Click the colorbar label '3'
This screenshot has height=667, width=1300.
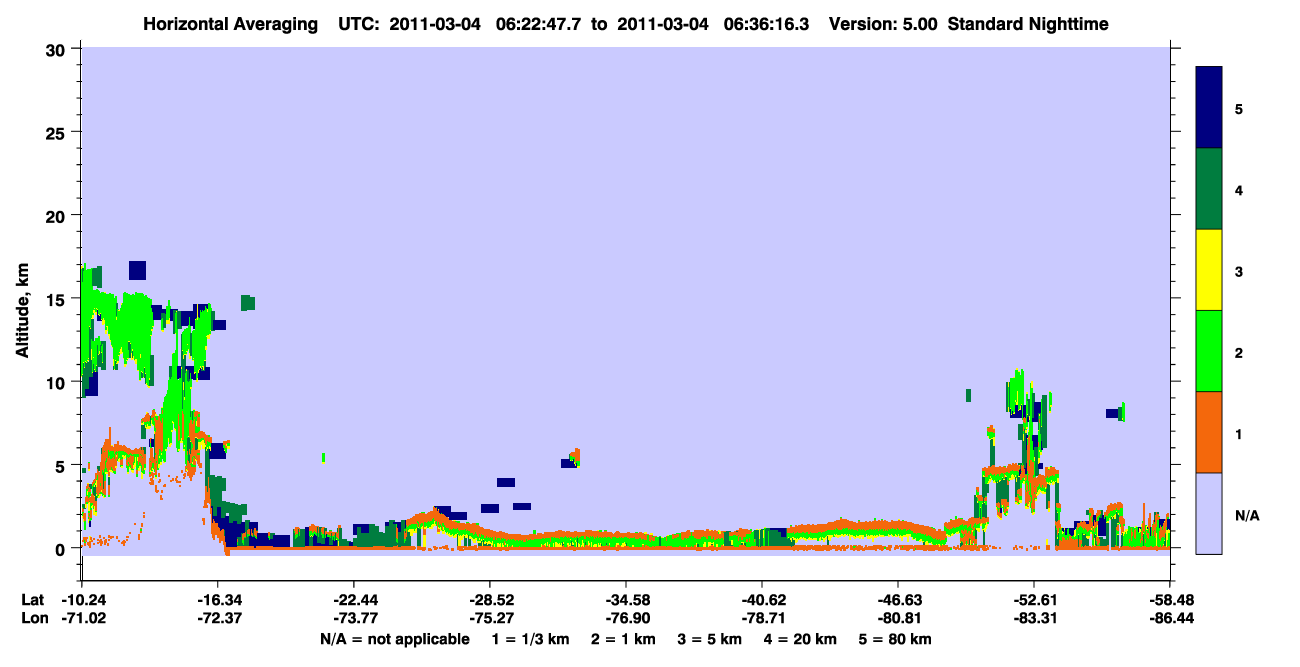pos(1239,270)
